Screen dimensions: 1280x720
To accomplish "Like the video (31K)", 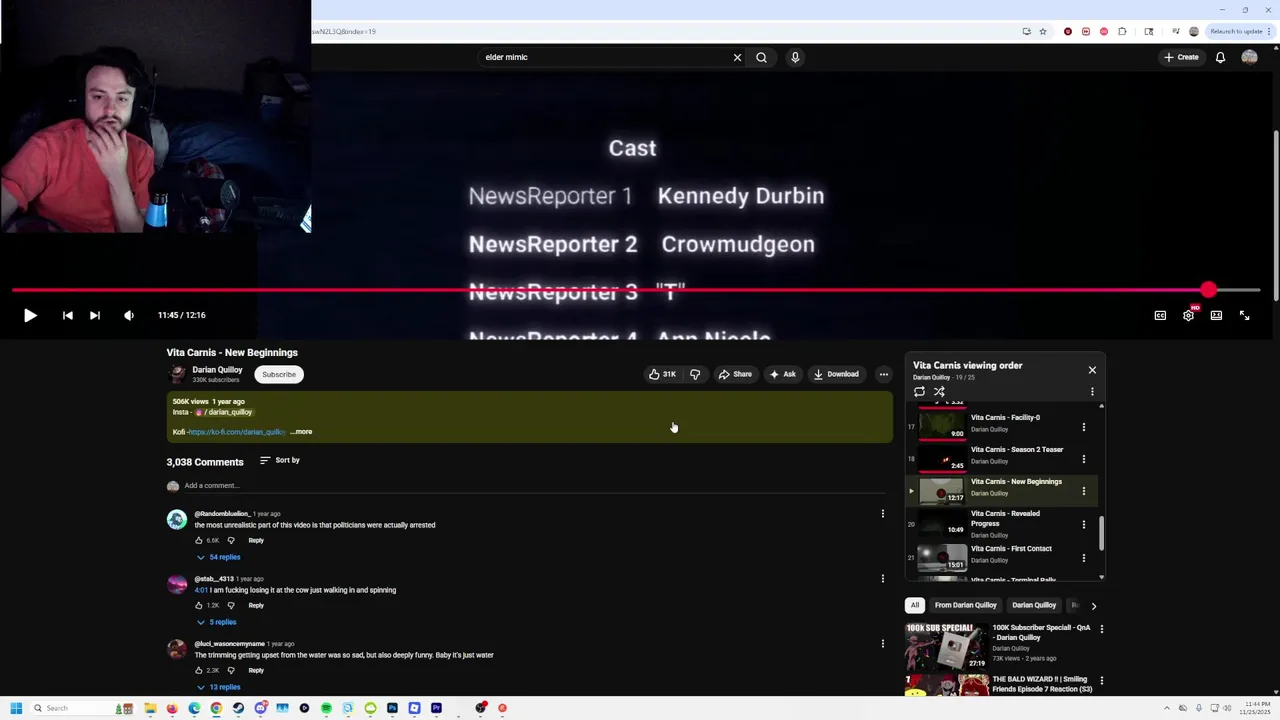I will 662,374.
